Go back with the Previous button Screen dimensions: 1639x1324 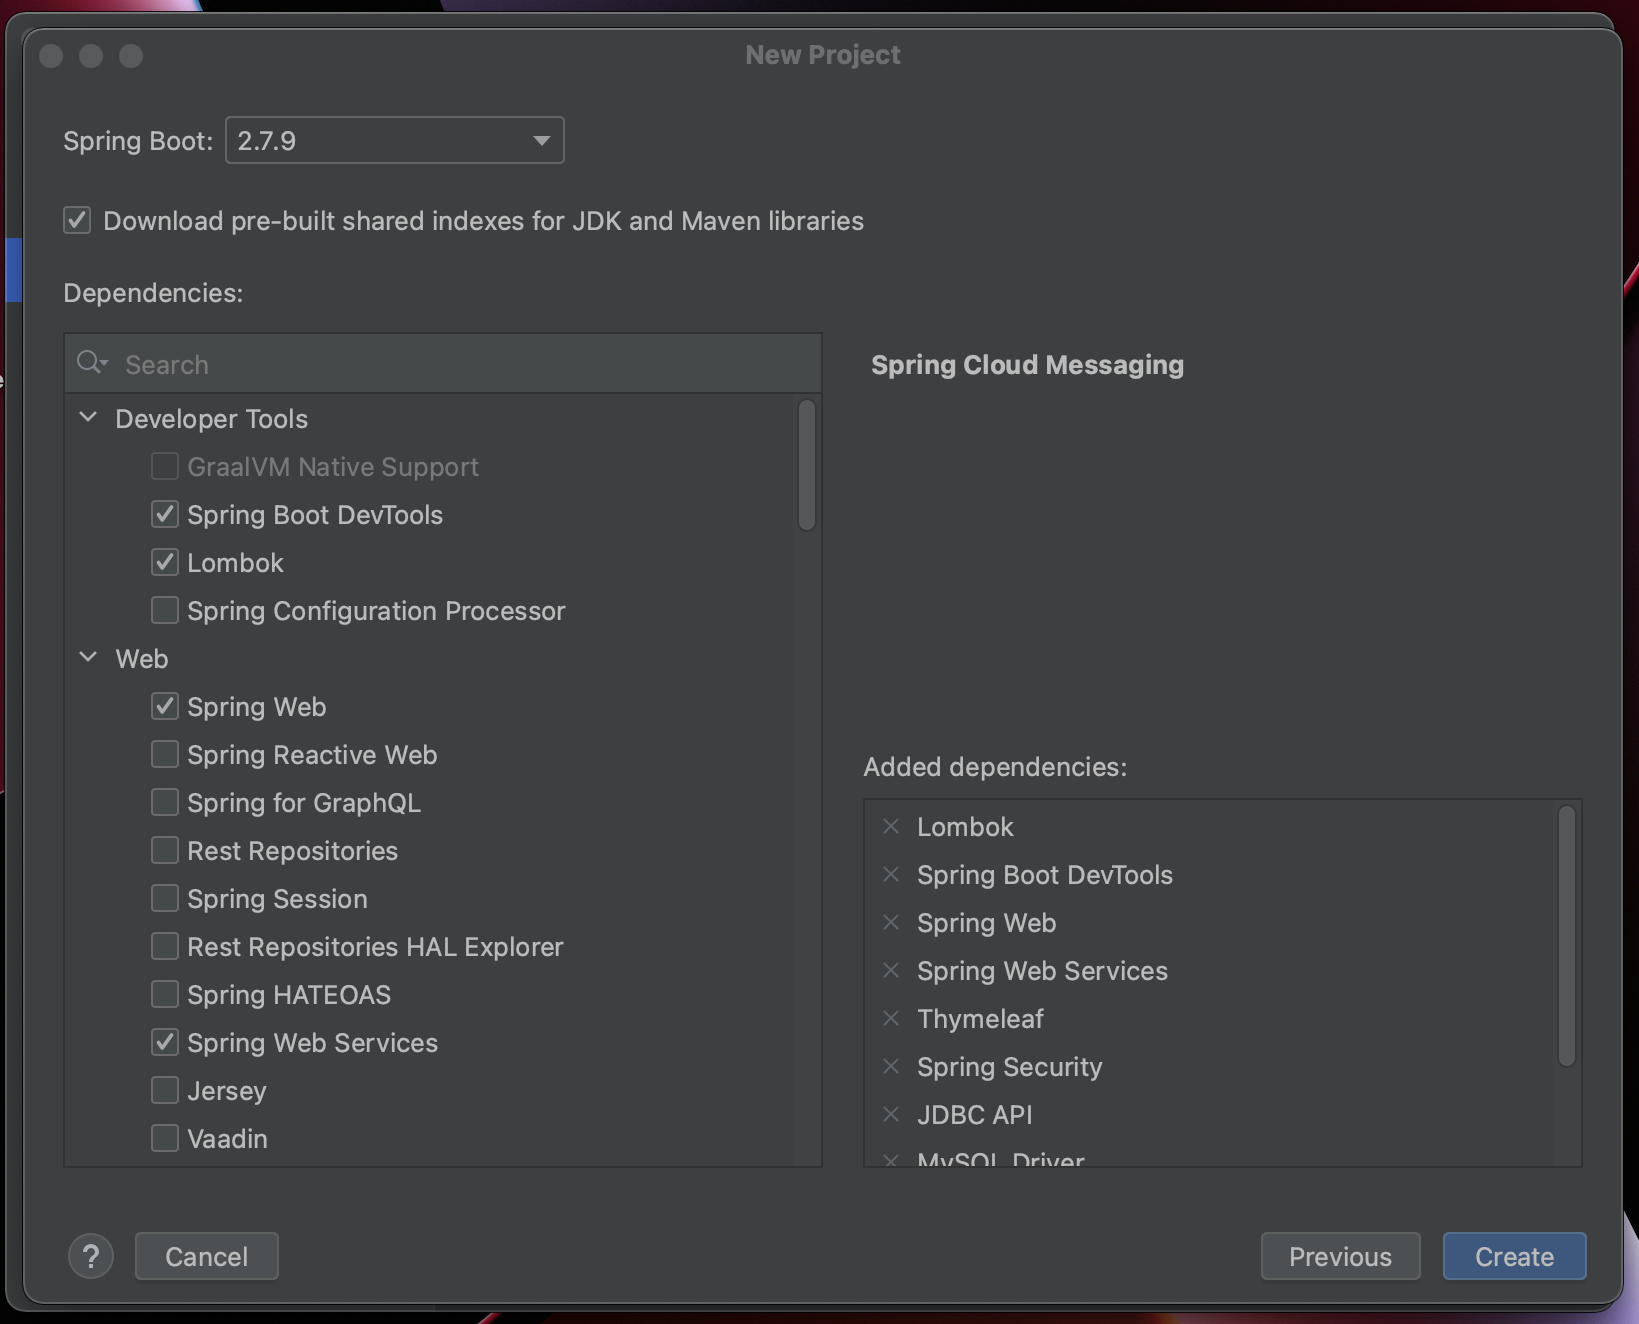(x=1340, y=1256)
